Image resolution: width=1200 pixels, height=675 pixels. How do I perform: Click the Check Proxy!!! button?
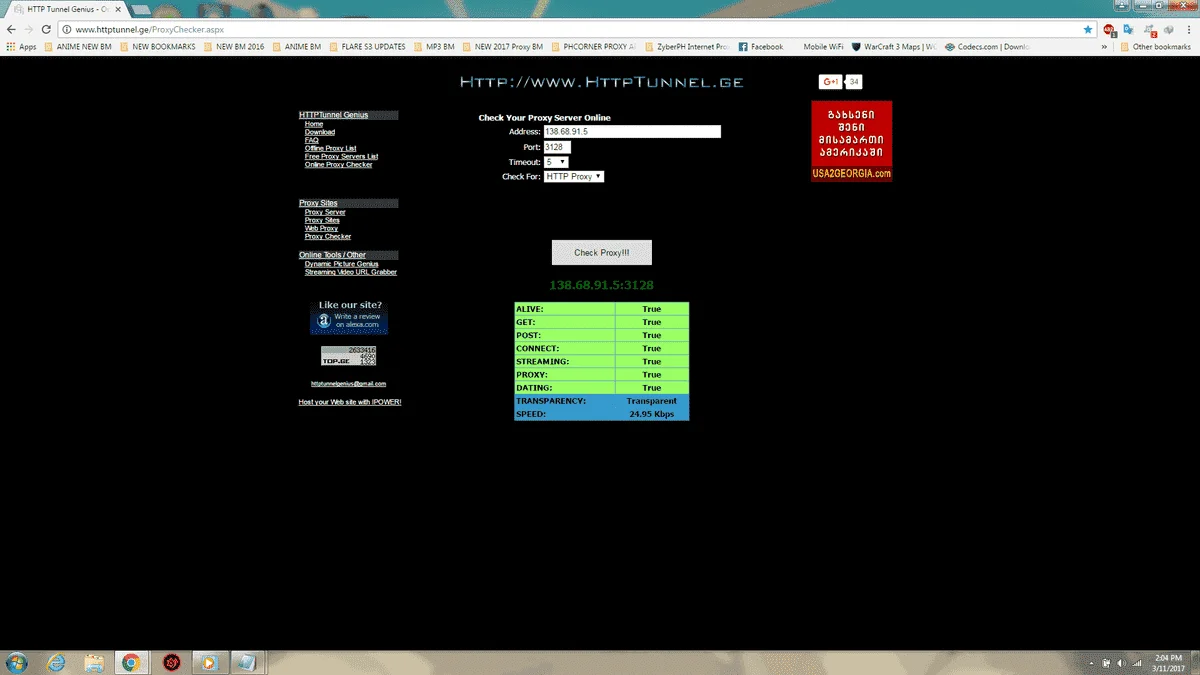(602, 252)
